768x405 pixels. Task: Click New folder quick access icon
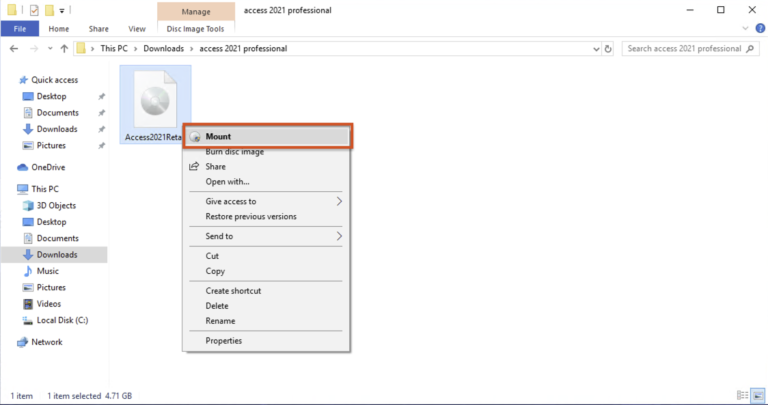(49, 10)
